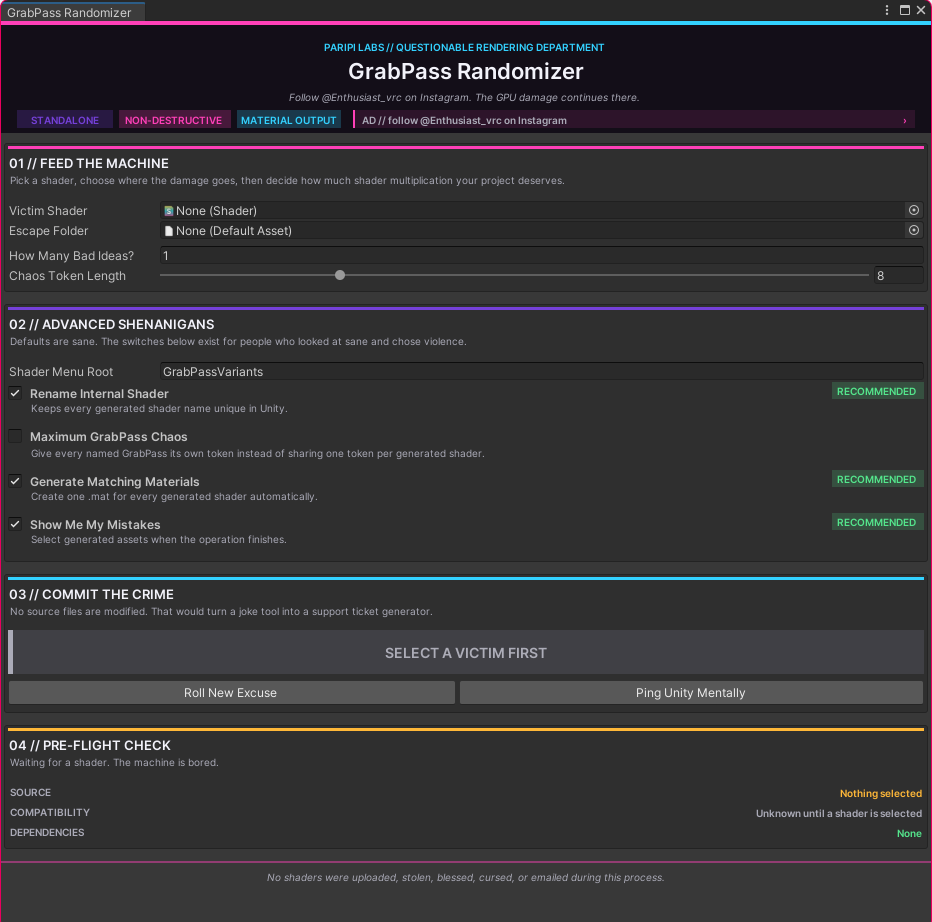Click the file icon in Escape Folder field

[x=169, y=231]
